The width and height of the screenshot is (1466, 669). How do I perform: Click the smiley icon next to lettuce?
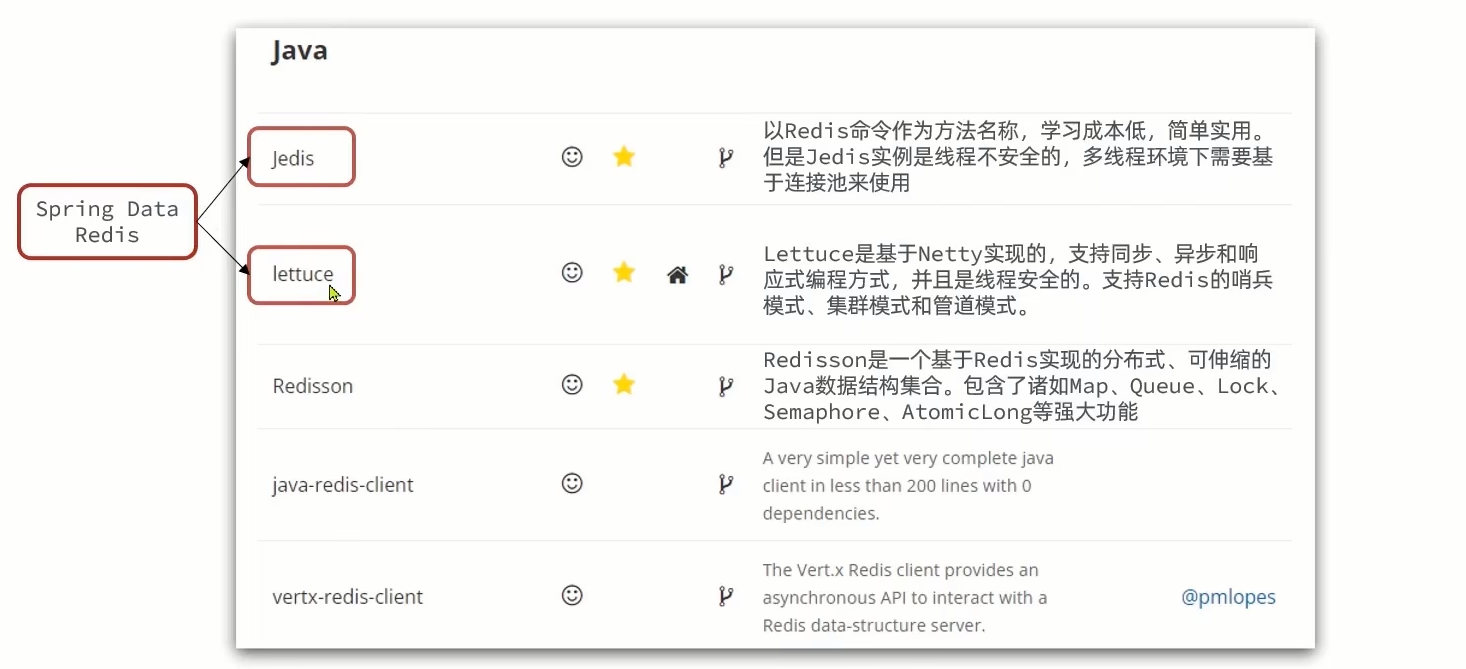click(x=571, y=272)
